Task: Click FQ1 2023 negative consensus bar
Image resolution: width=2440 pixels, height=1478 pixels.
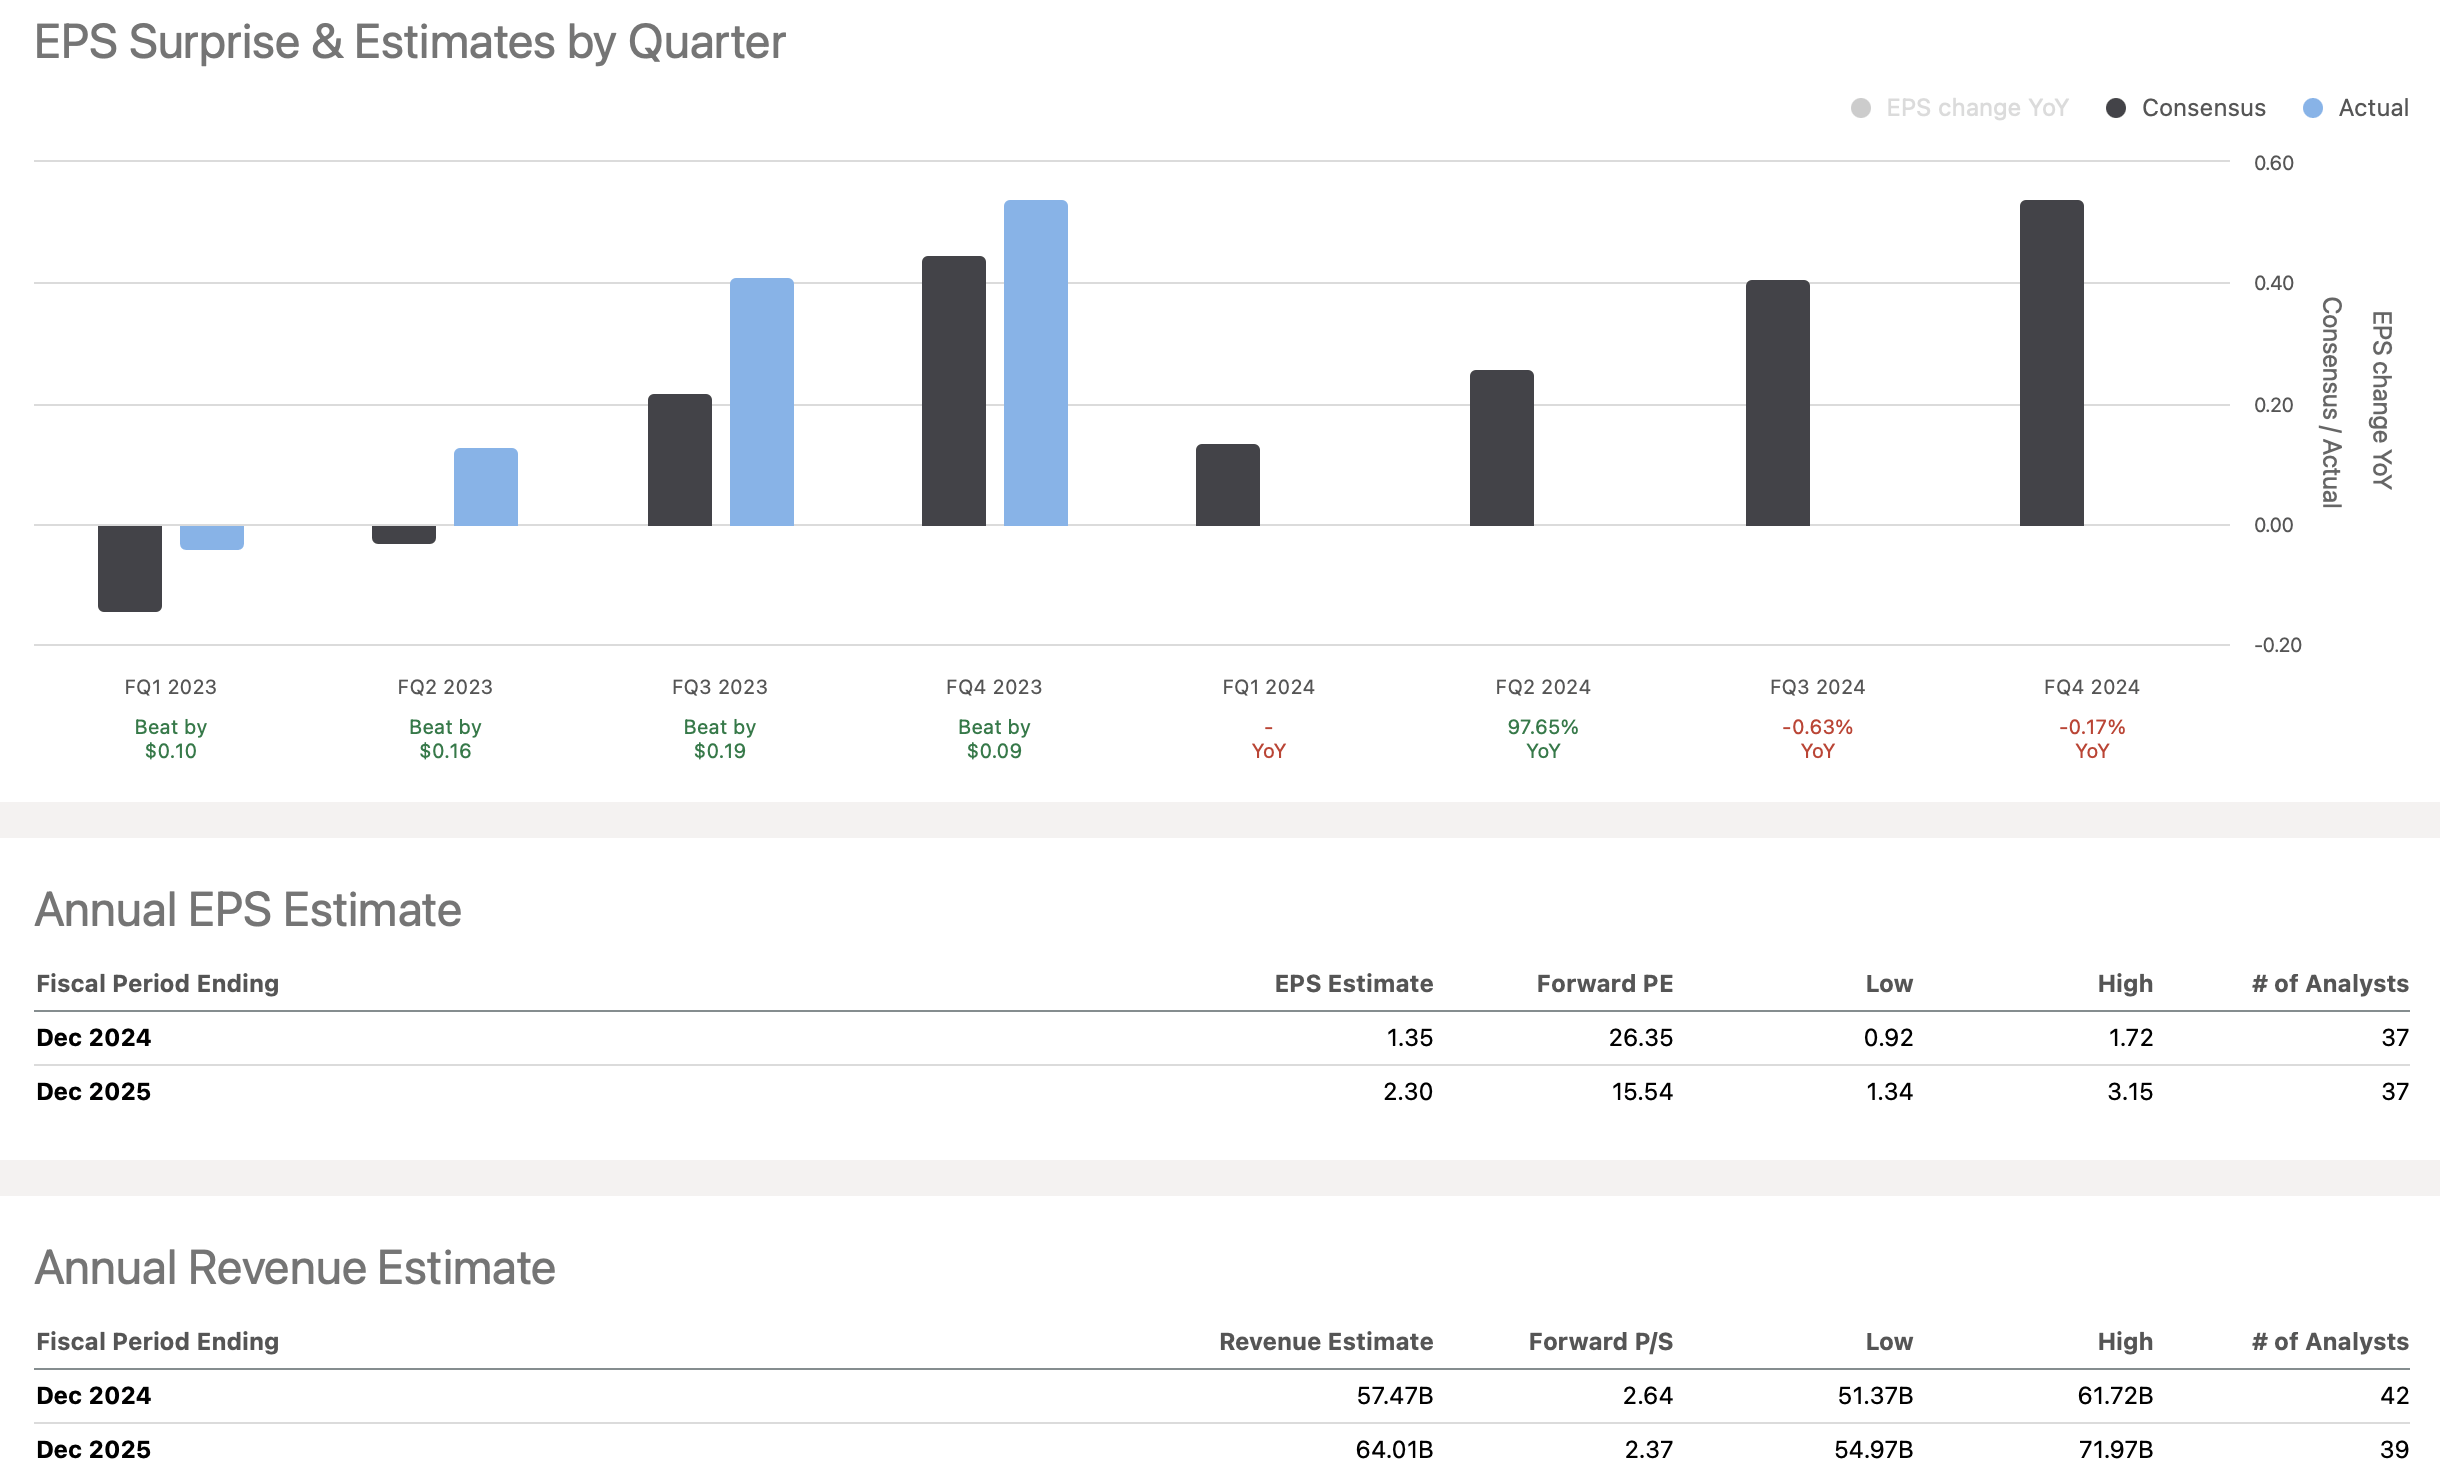Action: tap(130, 567)
